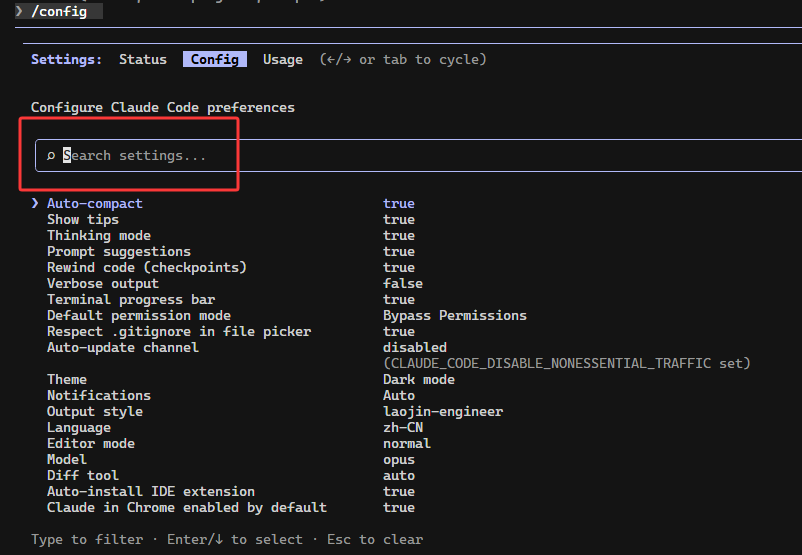Change the Bypass Permissions value
The height and width of the screenshot is (555, 802).
455,316
